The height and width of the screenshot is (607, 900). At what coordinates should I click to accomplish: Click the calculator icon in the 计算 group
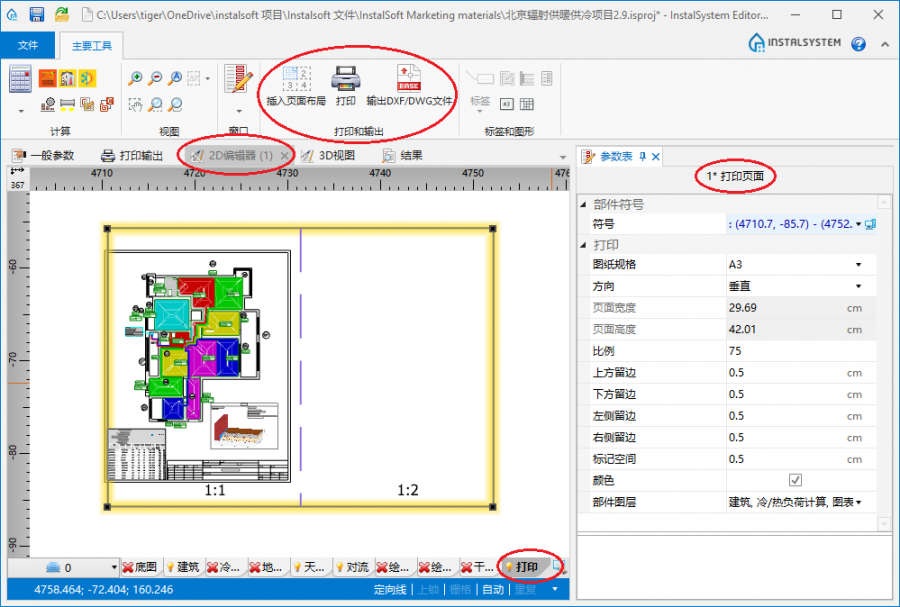pyautogui.click(x=20, y=78)
